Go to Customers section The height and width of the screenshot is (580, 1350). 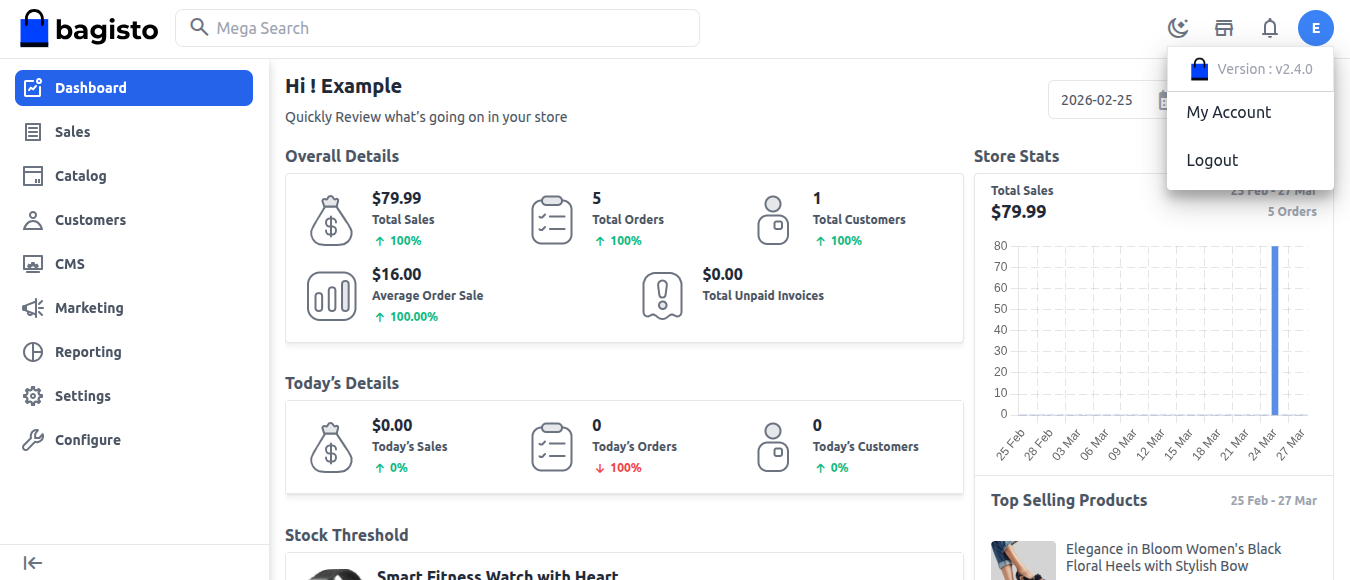[x=90, y=220]
